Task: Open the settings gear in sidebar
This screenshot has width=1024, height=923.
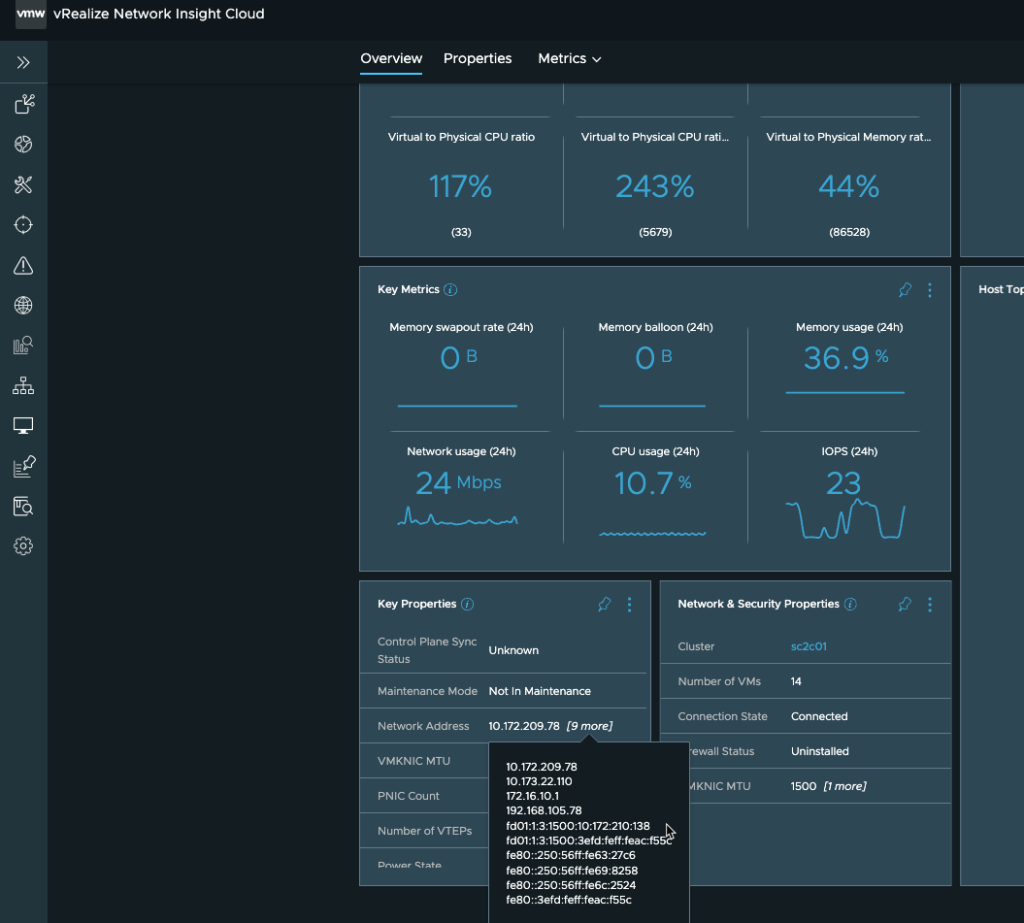Action: pyautogui.click(x=23, y=546)
